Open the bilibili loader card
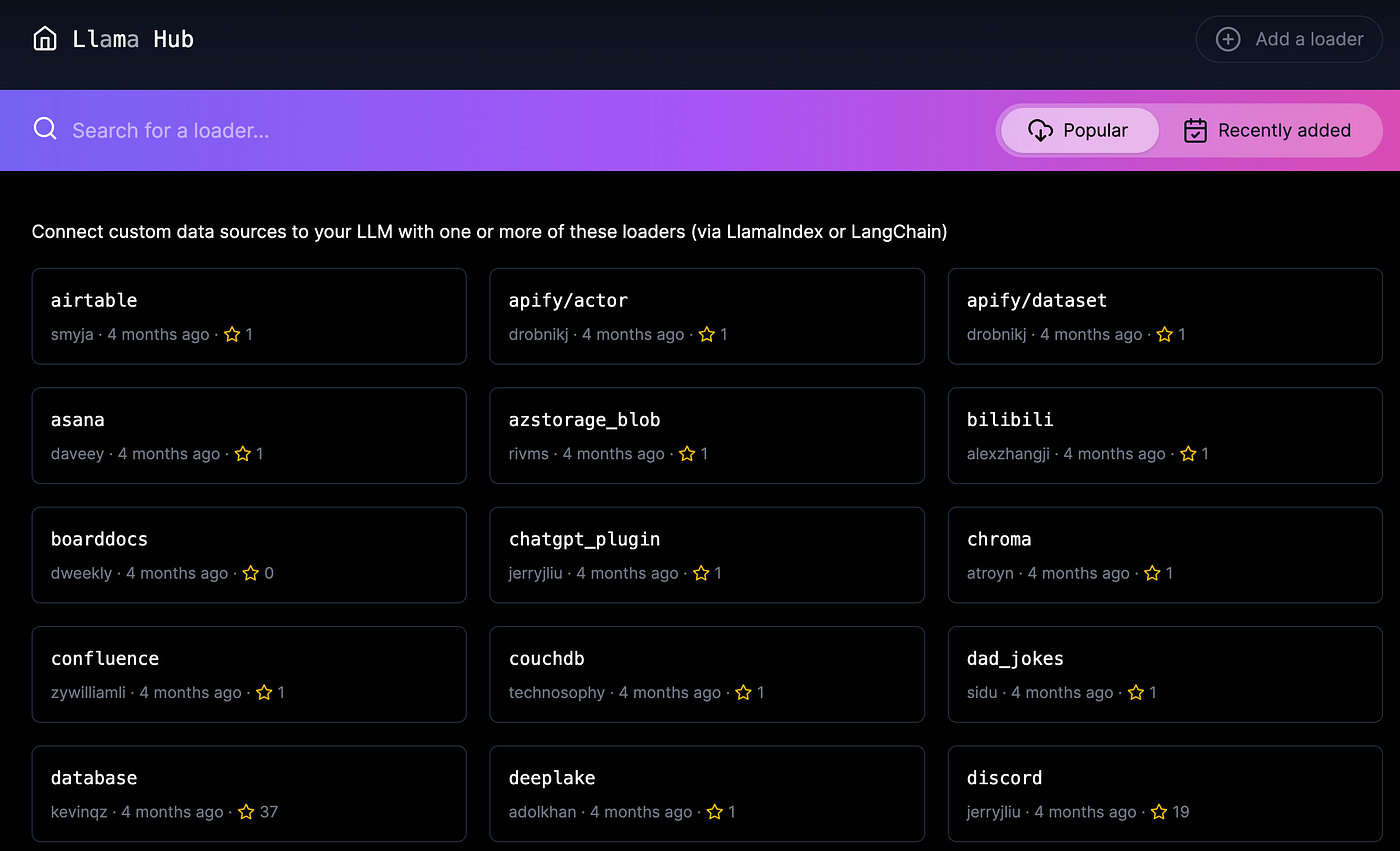Image resolution: width=1400 pixels, height=851 pixels. pos(1165,435)
